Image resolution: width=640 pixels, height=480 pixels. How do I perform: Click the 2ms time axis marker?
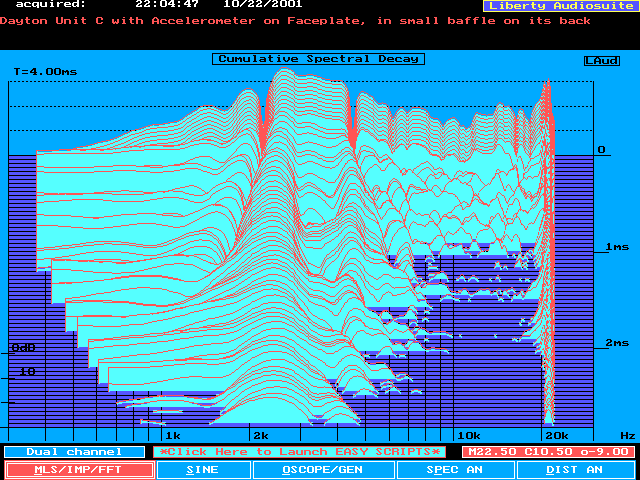coord(615,343)
